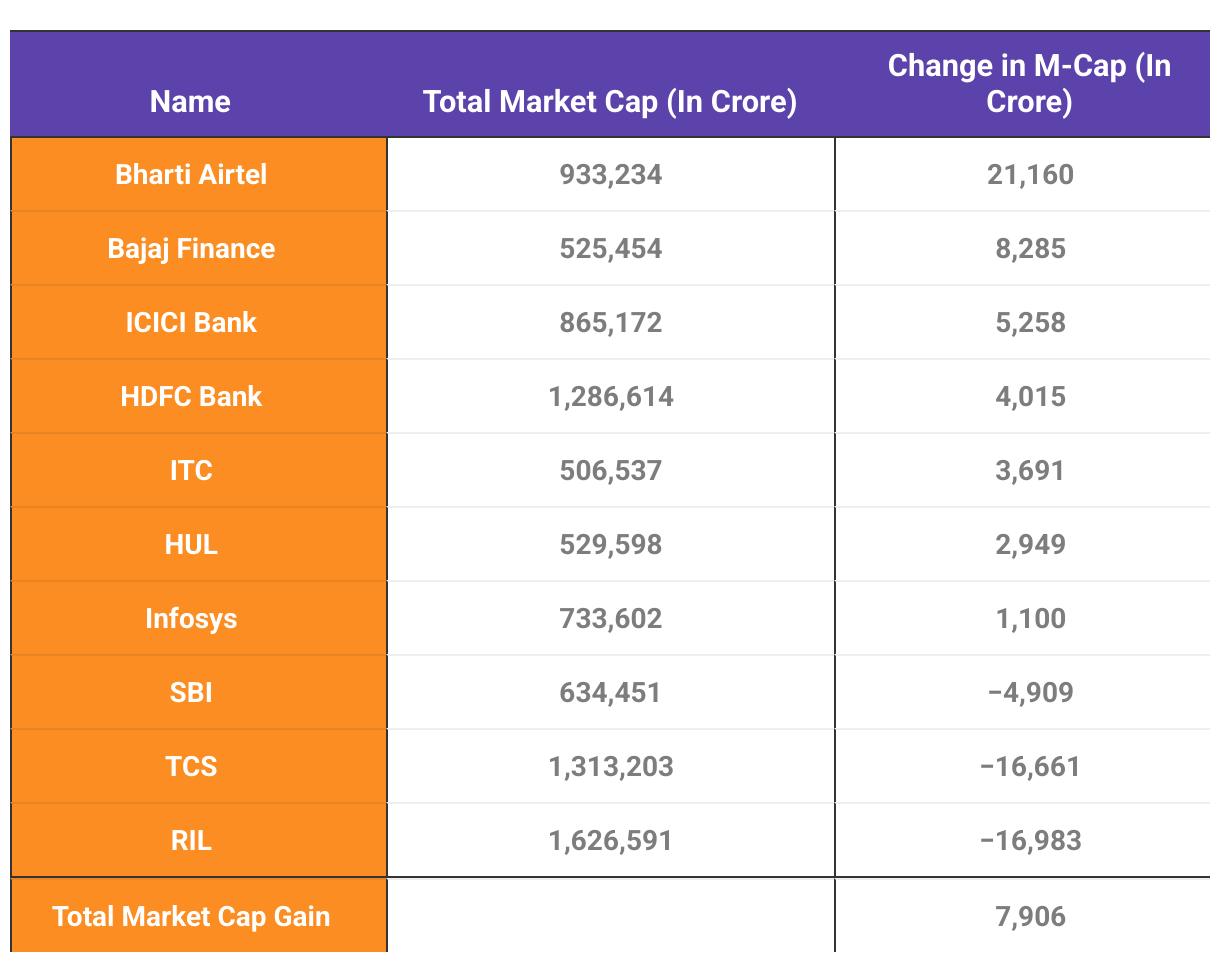This screenshot has width=1220, height=962.
Task: Click the ICICI Bank row label
Action: point(191,322)
